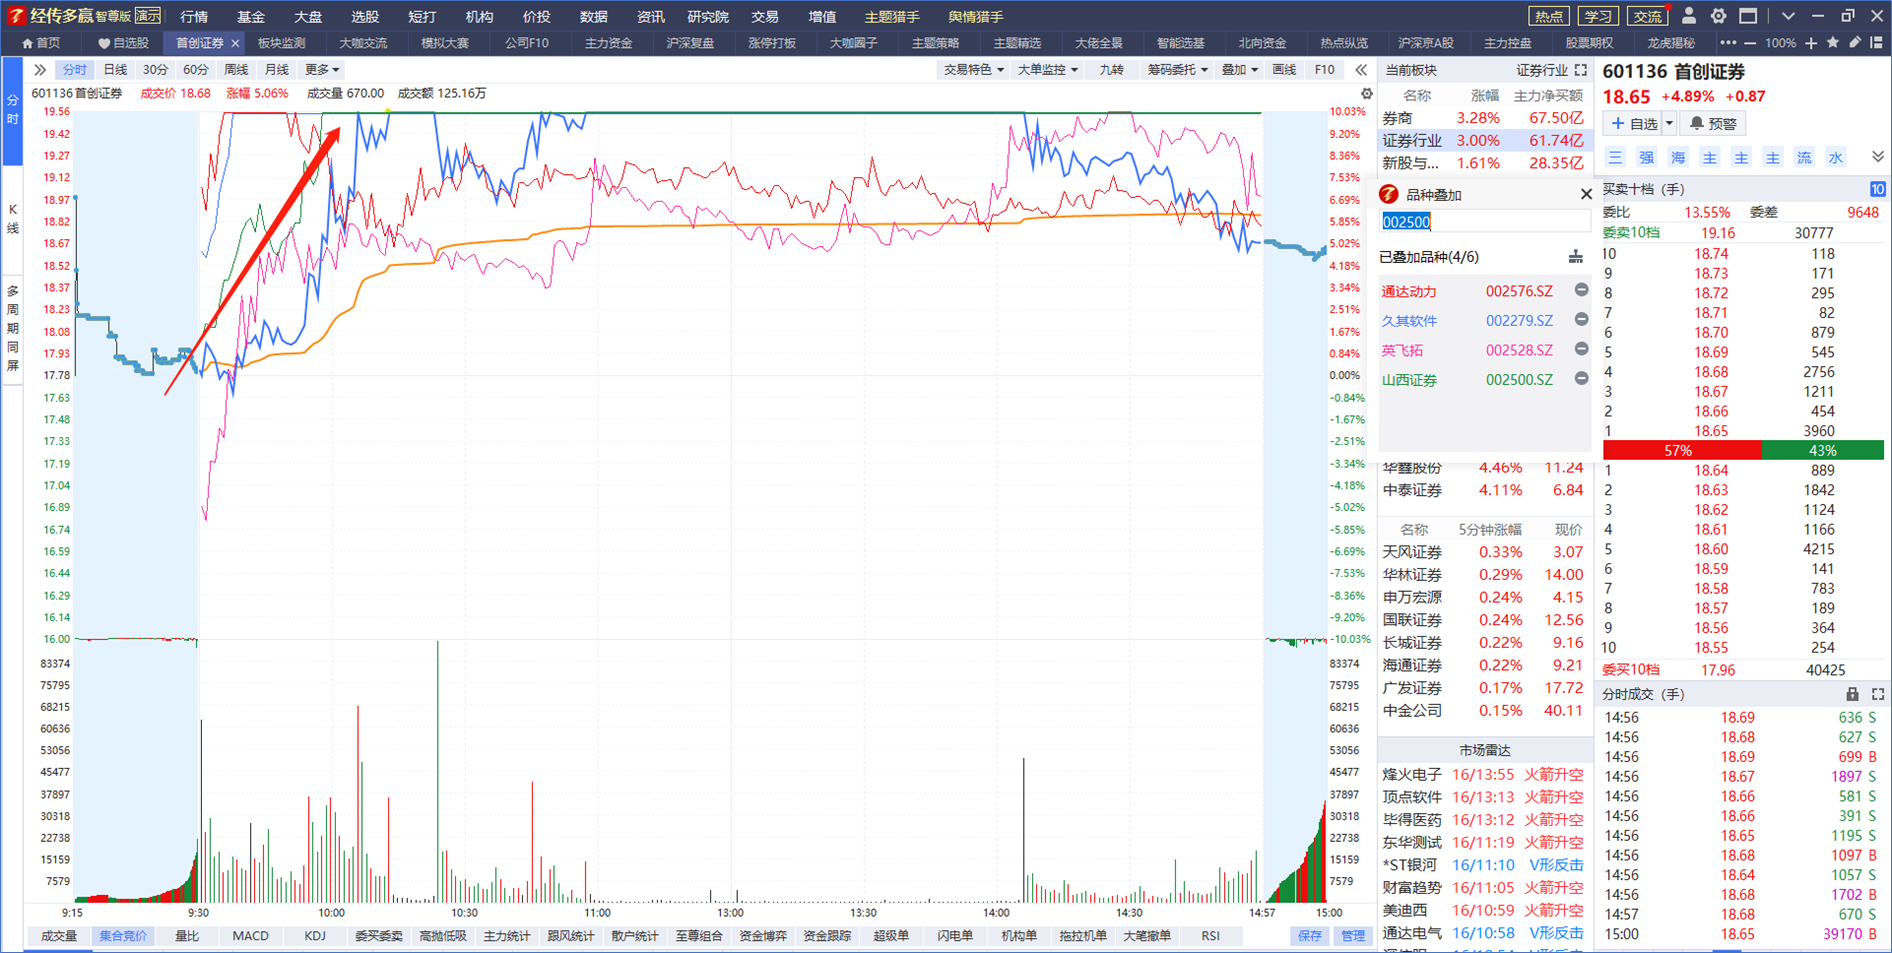Click the lock icon in 分时成交 header

1852,694
